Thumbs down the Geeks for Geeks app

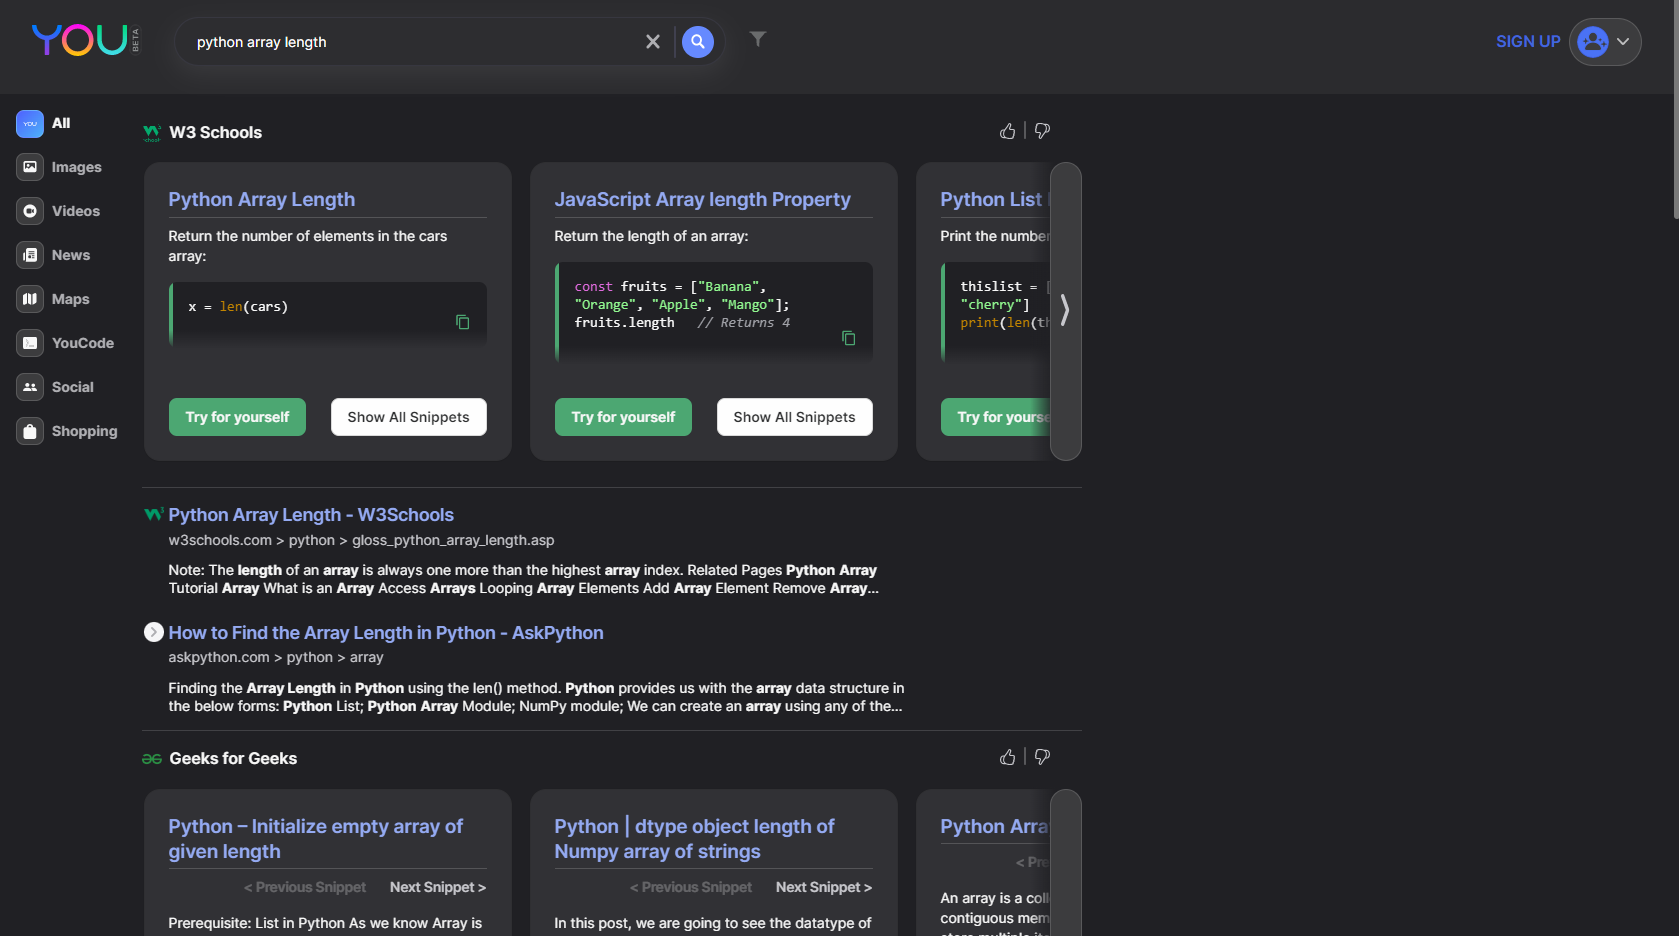pyautogui.click(x=1042, y=757)
